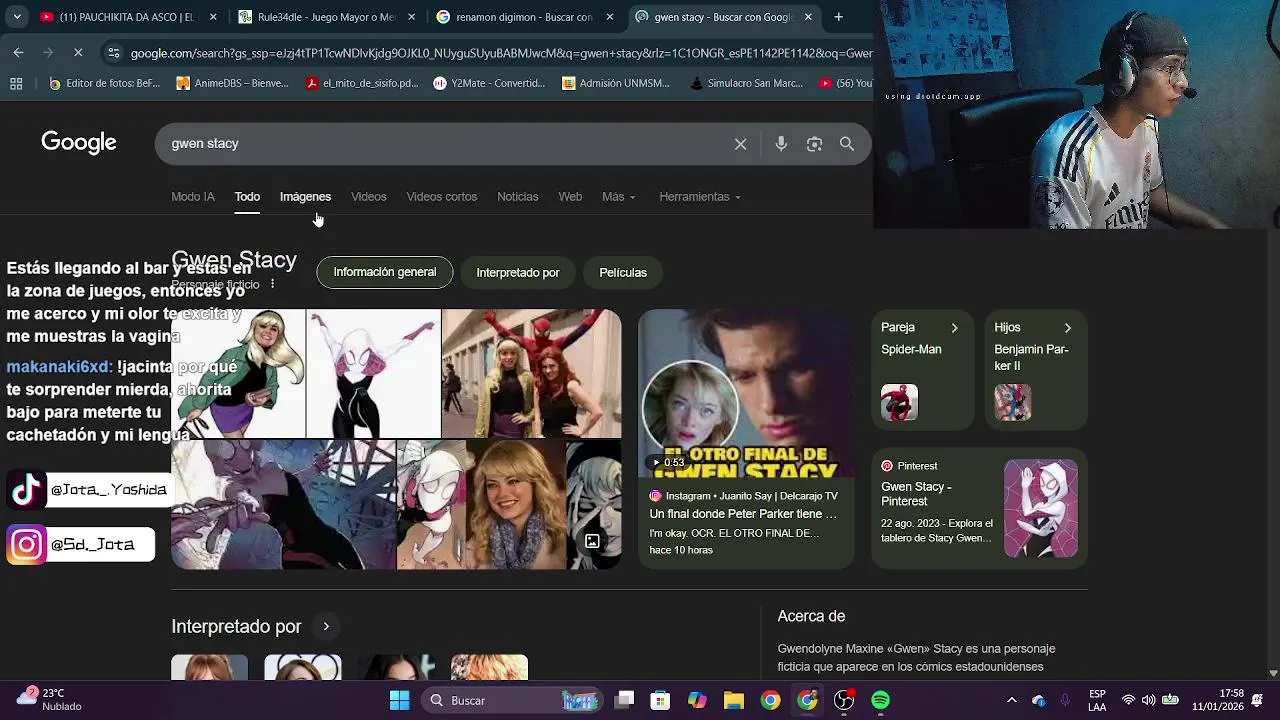
Task: Open Y2Mate Convertidor bookmark
Action: click(490, 84)
